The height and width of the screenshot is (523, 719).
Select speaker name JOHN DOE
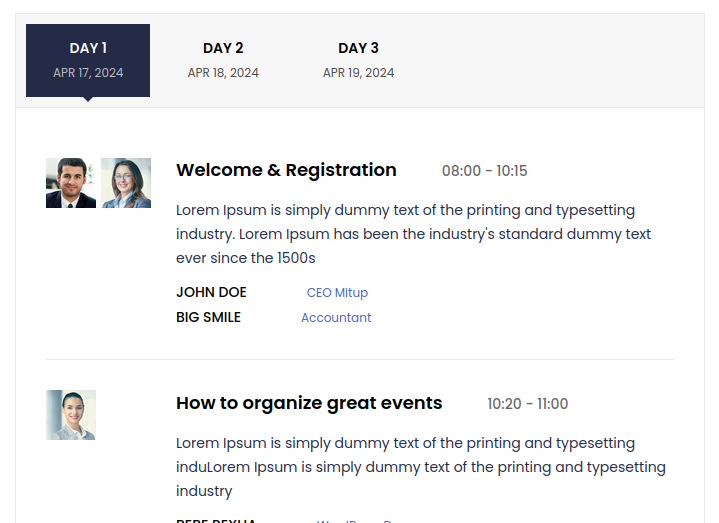click(x=211, y=293)
